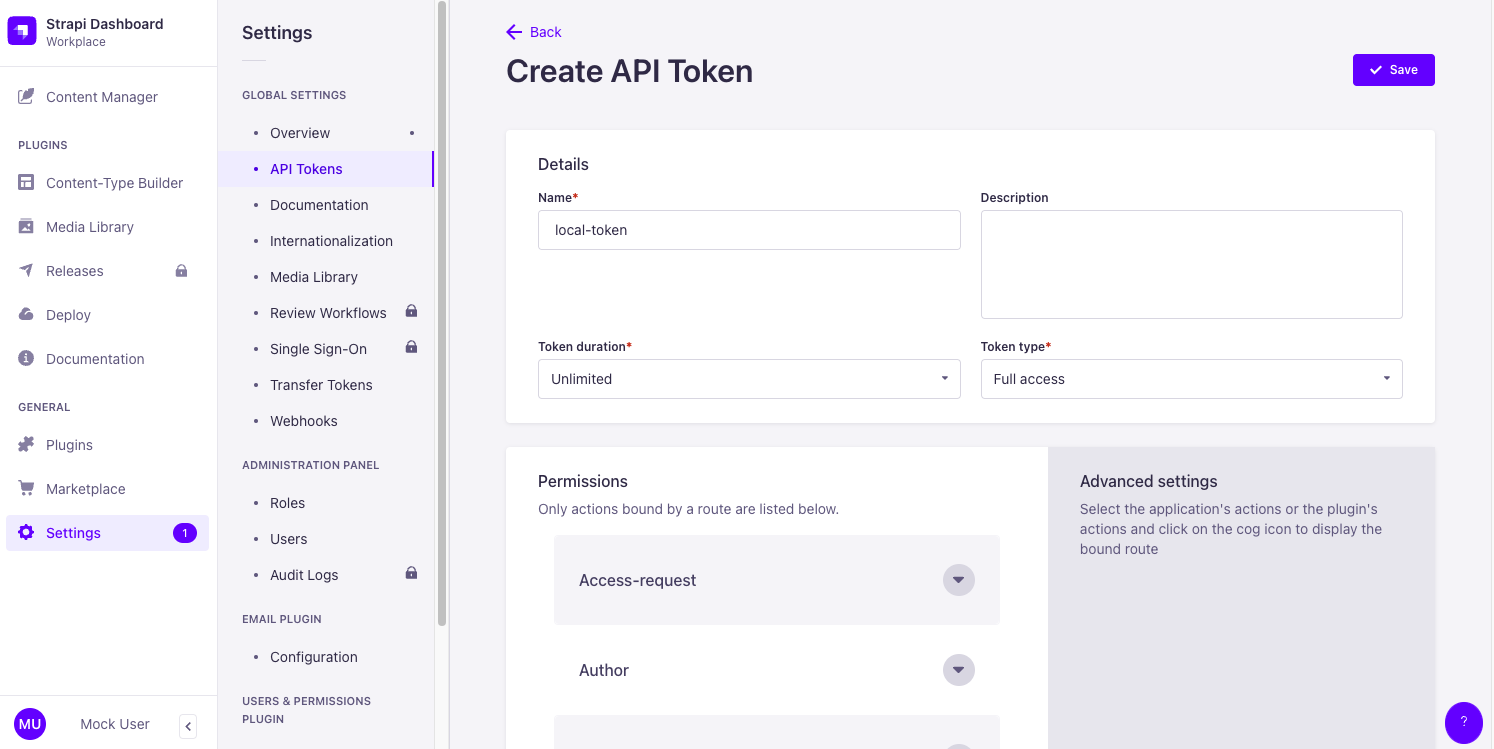Click into the Description text area
Image resolution: width=1494 pixels, height=749 pixels.
pos(1190,264)
